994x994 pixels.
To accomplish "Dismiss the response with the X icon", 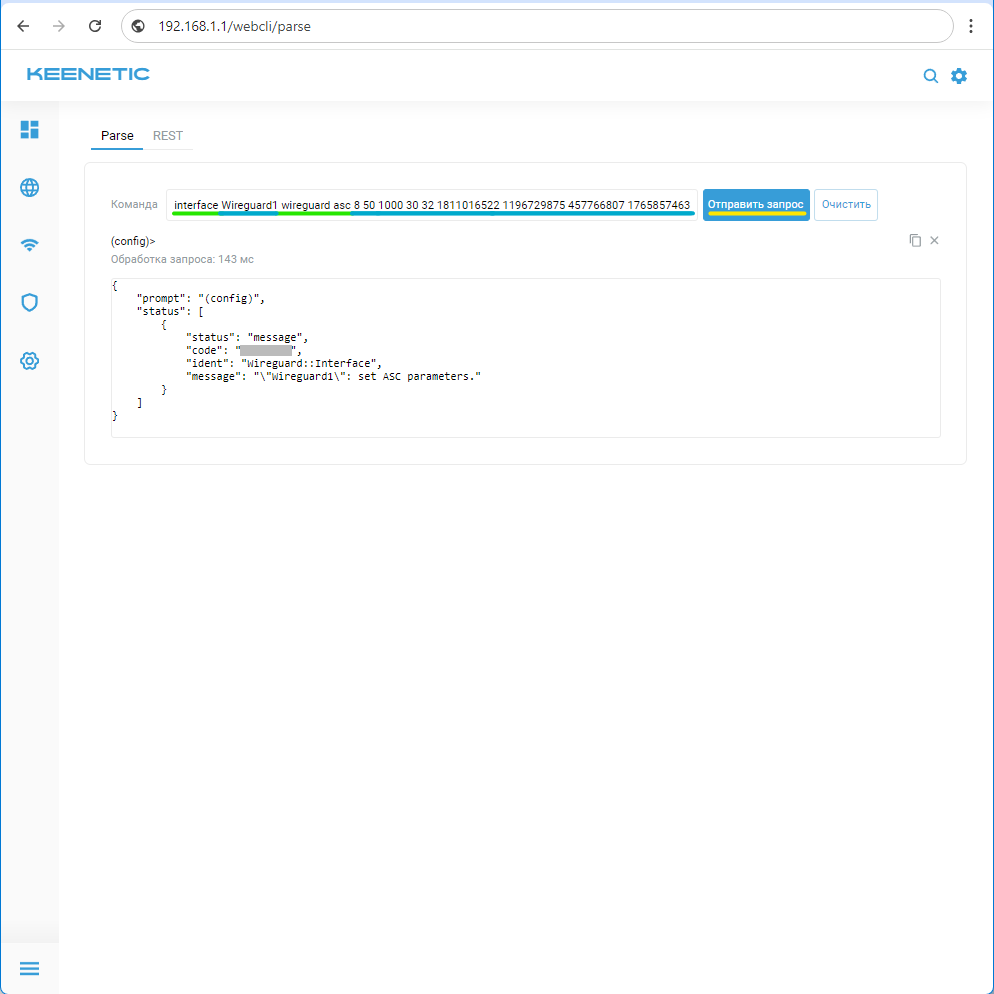I will [x=935, y=241].
